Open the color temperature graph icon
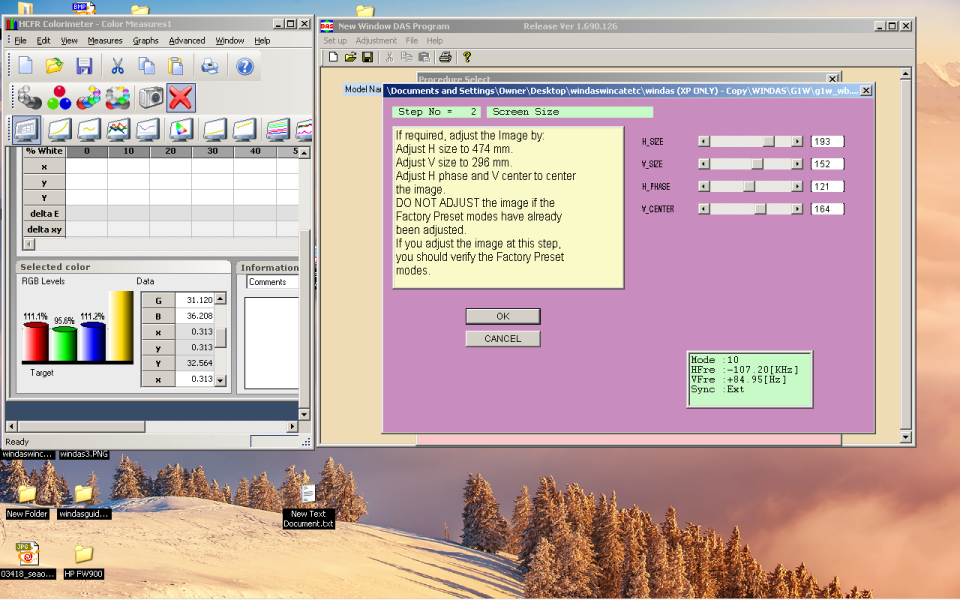Screen dimensions: 960x600 click(148, 129)
